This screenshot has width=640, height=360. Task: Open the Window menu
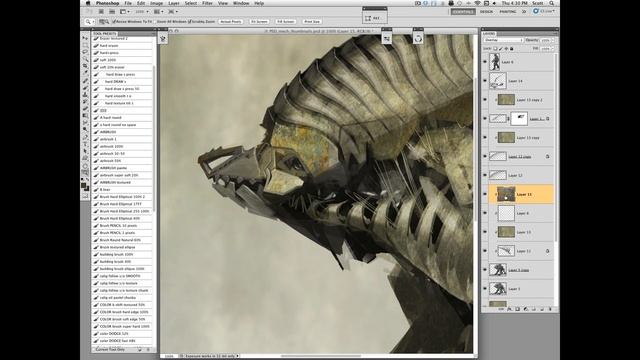pyautogui.click(x=241, y=3)
